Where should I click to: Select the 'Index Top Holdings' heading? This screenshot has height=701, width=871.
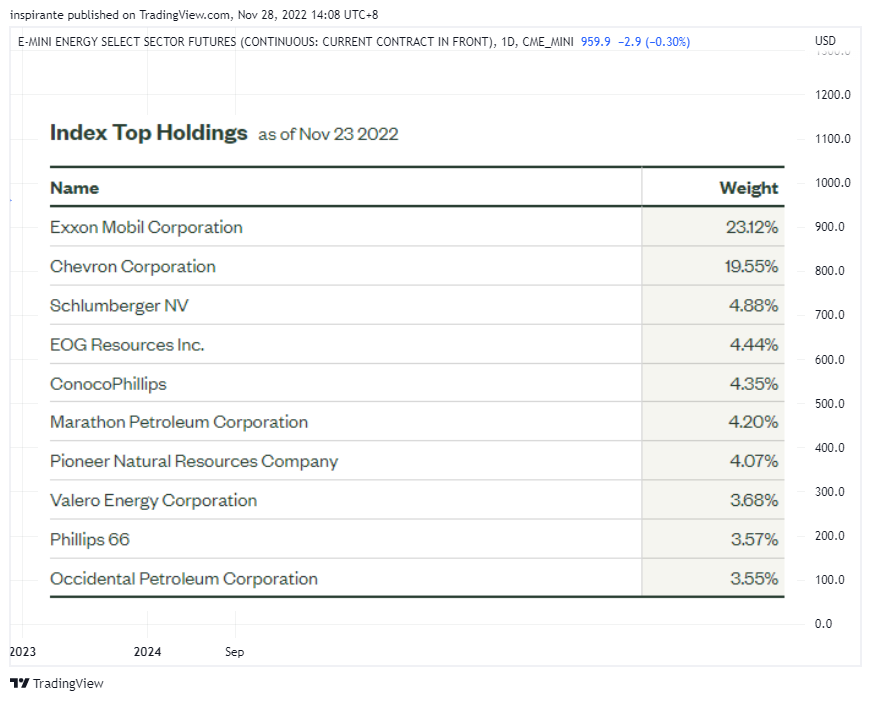click(148, 133)
